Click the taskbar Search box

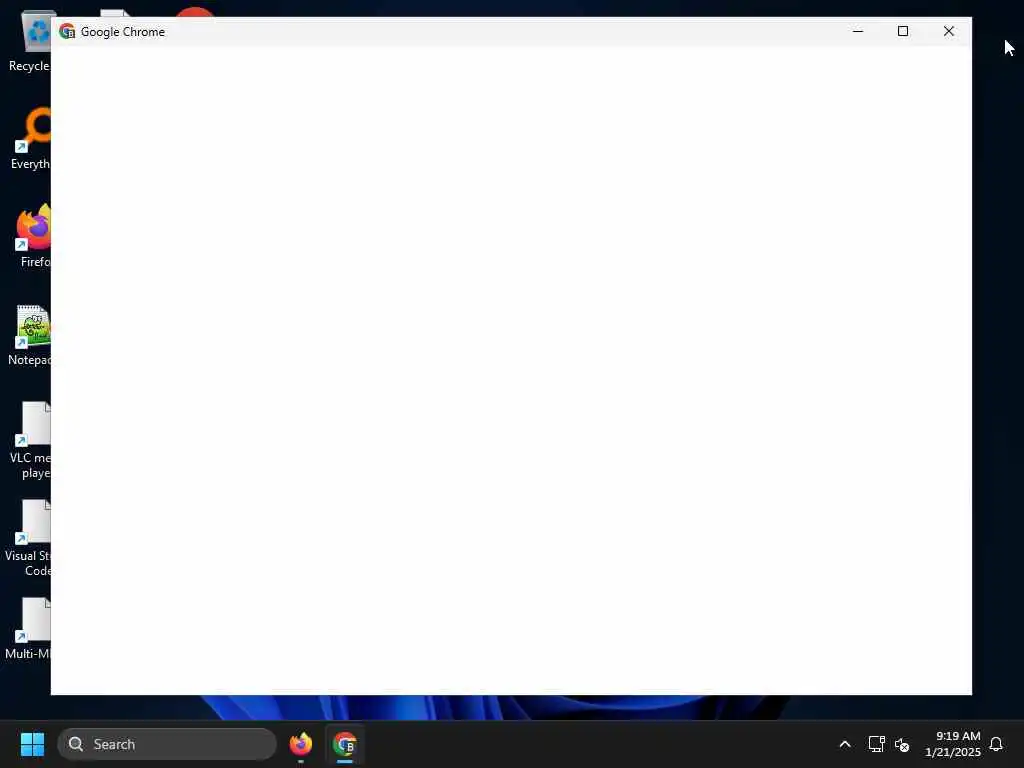[167, 744]
